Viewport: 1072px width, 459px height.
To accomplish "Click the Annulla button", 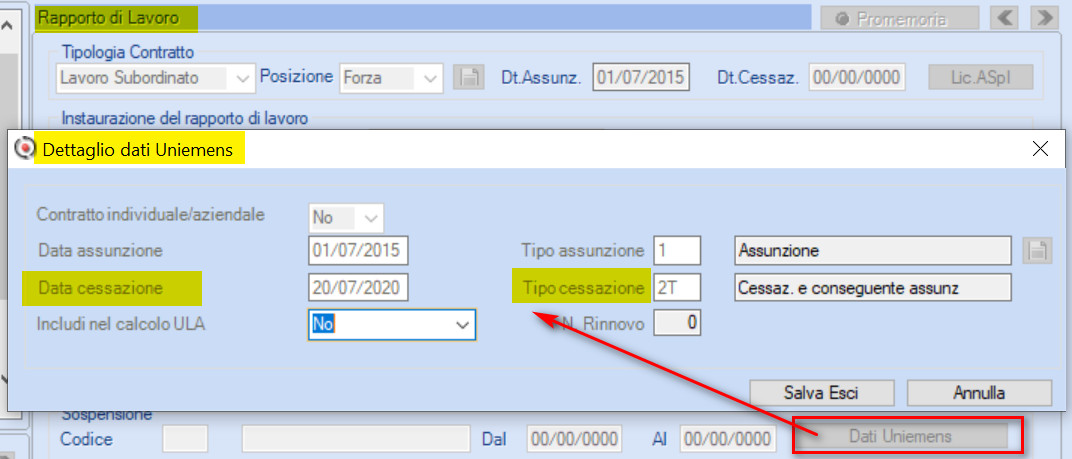I will (x=979, y=393).
